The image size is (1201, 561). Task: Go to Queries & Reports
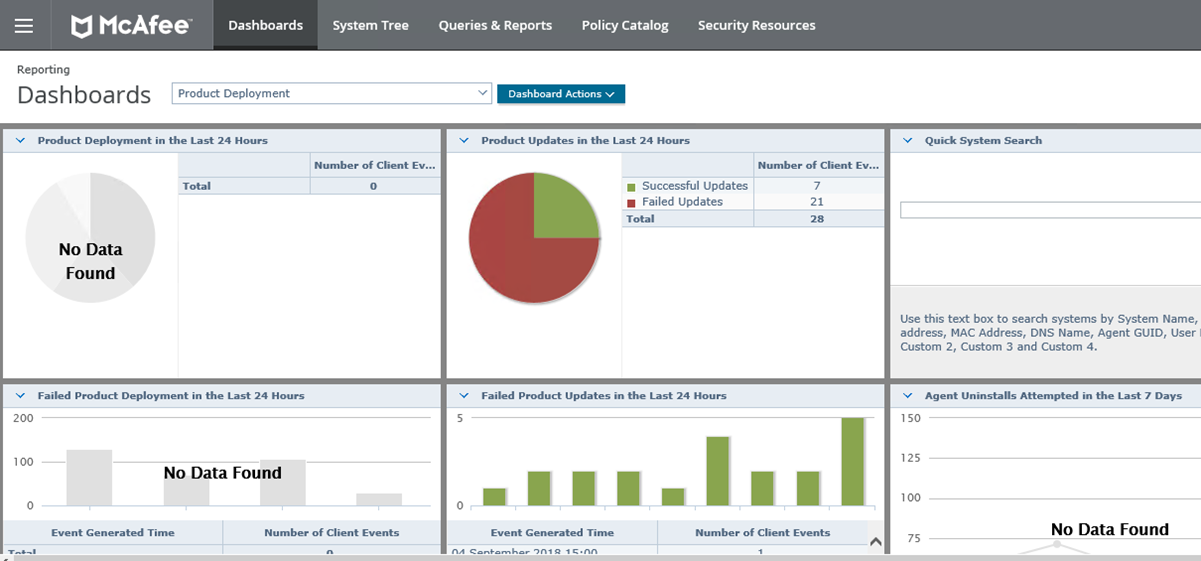pyautogui.click(x=495, y=25)
